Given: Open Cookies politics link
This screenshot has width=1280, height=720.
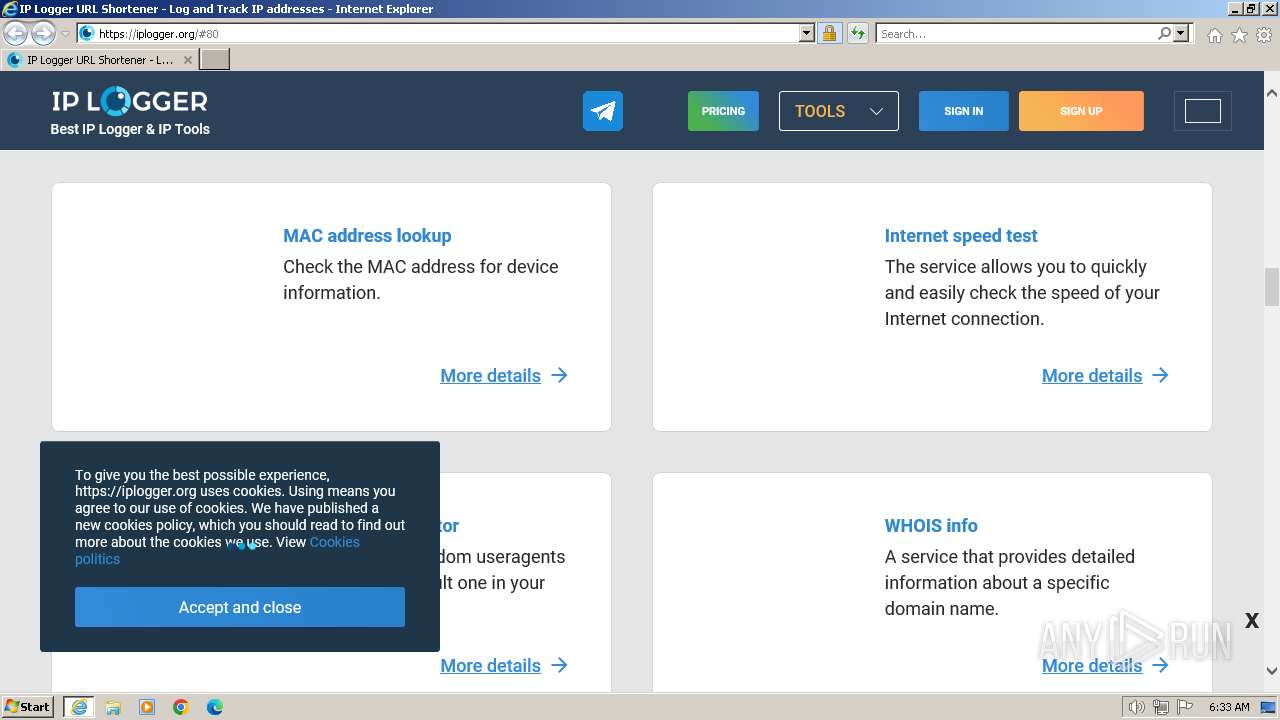Looking at the screenshot, I should pyautogui.click(x=217, y=550).
